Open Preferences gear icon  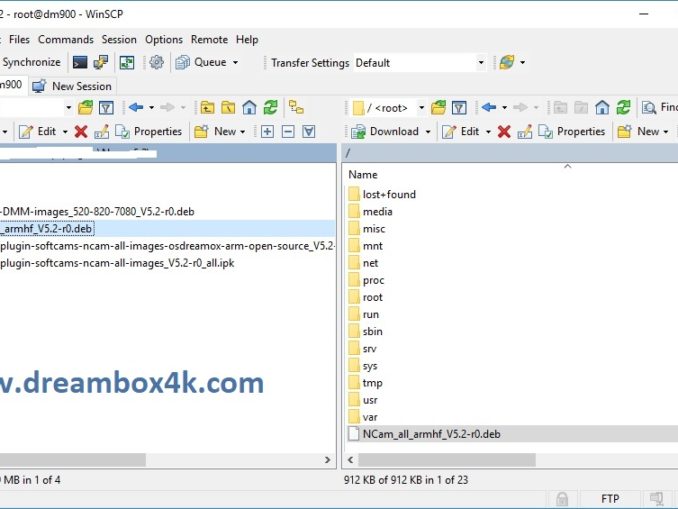[157, 63]
